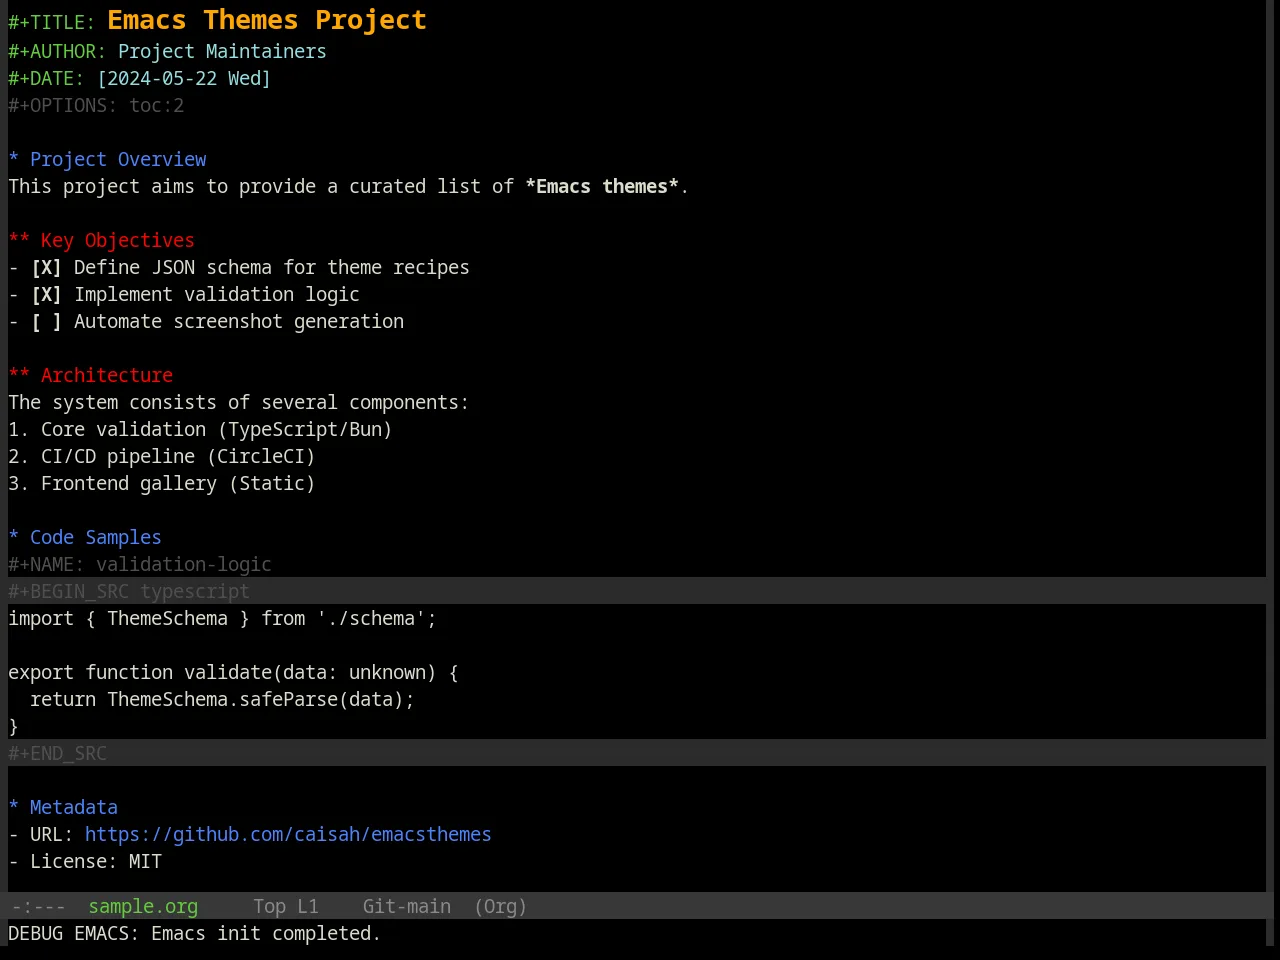
Task: Click 'Project Maintainers' author value
Action: tap(222, 52)
